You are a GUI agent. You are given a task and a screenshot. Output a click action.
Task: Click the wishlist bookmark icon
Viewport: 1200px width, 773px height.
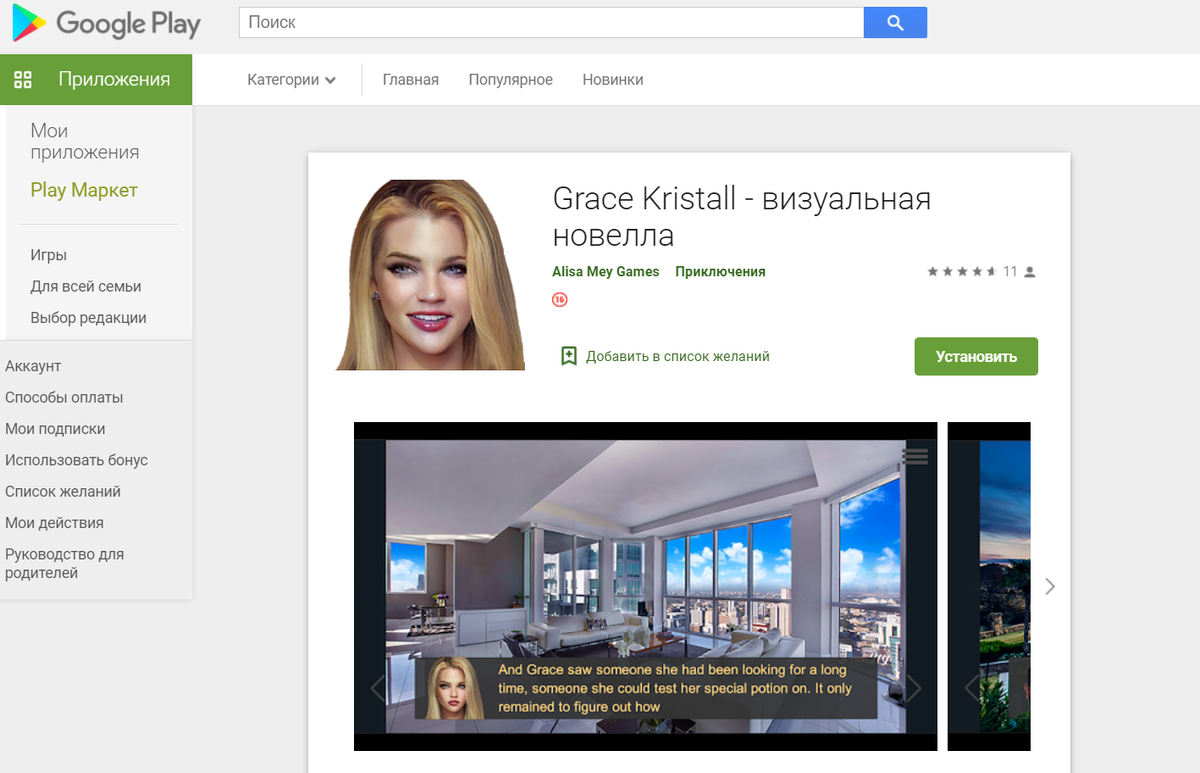569,356
